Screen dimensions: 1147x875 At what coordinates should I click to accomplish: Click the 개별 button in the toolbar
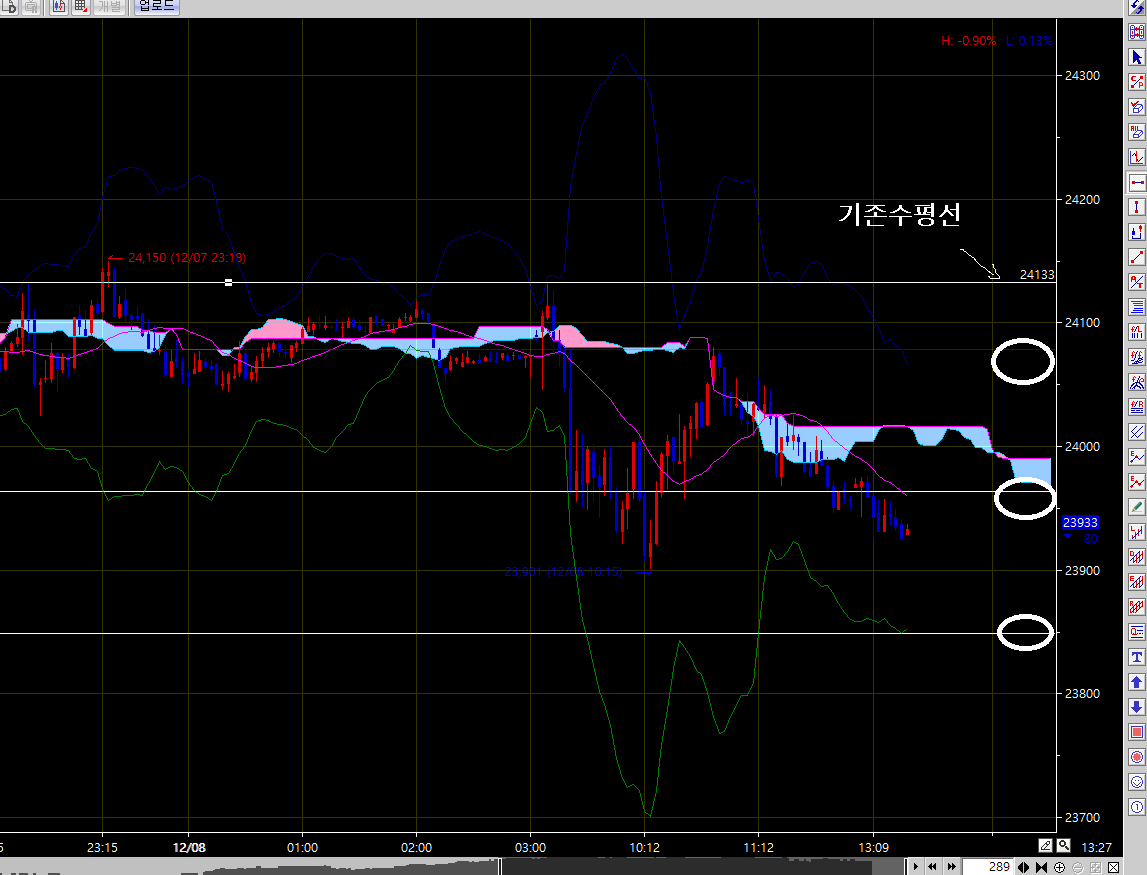coord(109,6)
